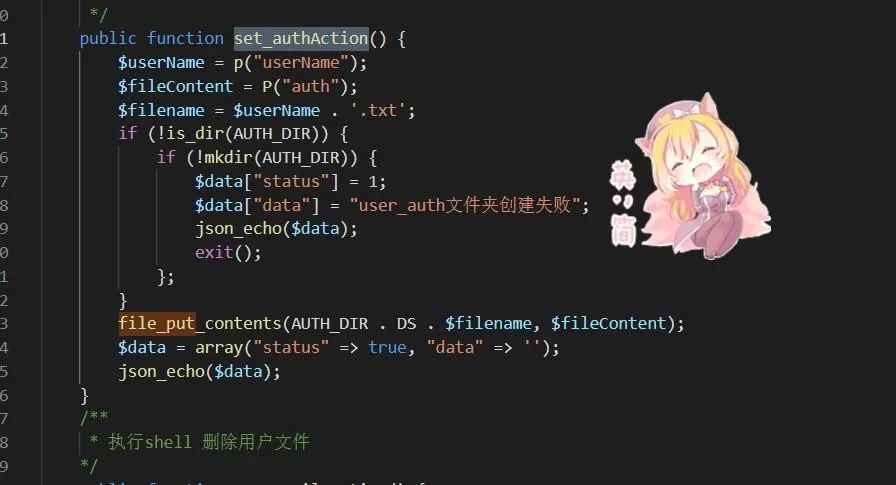896x485 pixels.
Task: Click the exit() statement
Action: click(228, 253)
